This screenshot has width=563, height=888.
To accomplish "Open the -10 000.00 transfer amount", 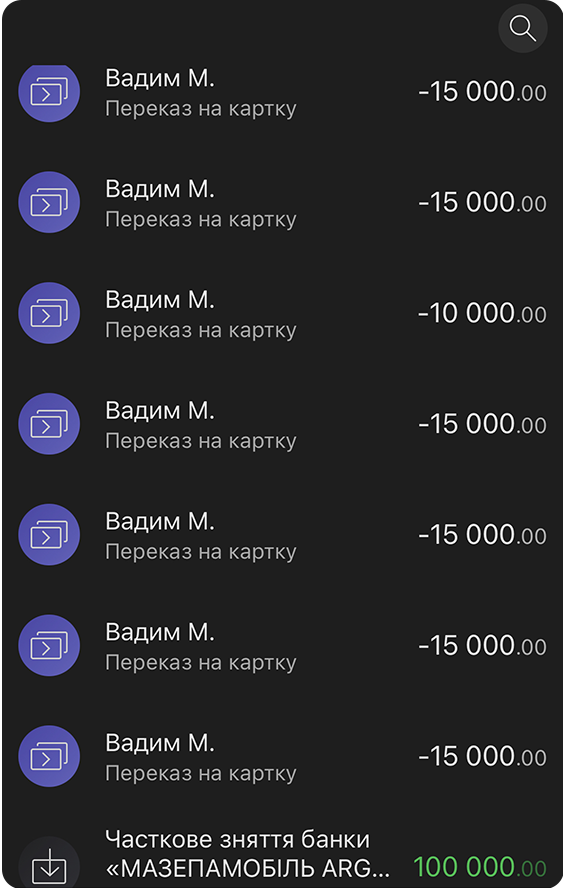I will tap(482, 313).
